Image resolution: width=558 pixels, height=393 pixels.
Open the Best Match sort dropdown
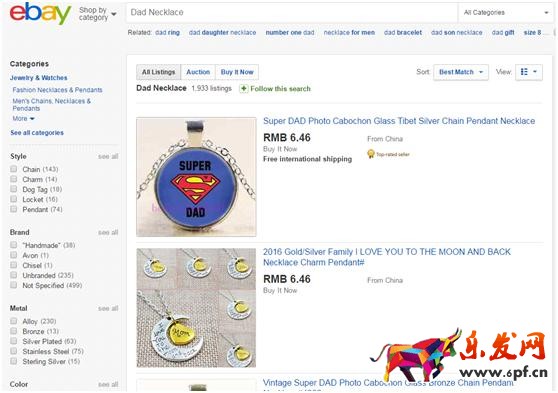tap(461, 72)
